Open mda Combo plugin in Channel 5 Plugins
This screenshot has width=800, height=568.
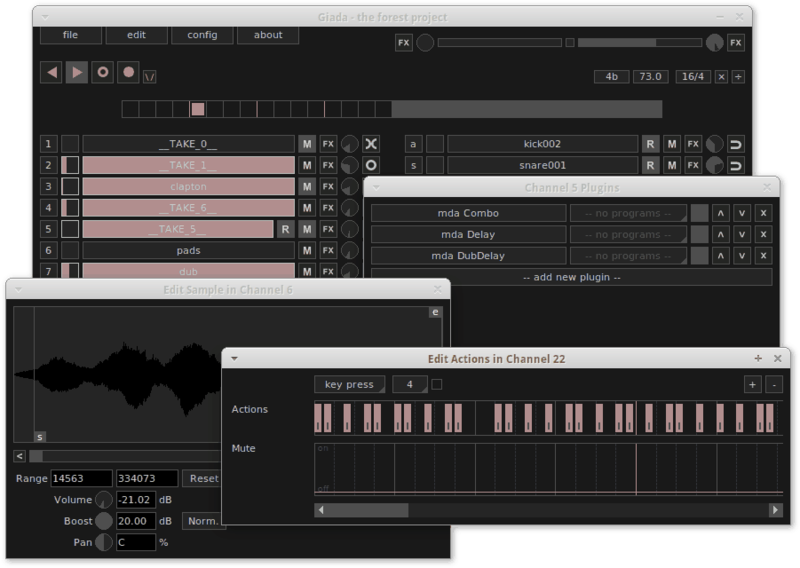(x=468, y=213)
